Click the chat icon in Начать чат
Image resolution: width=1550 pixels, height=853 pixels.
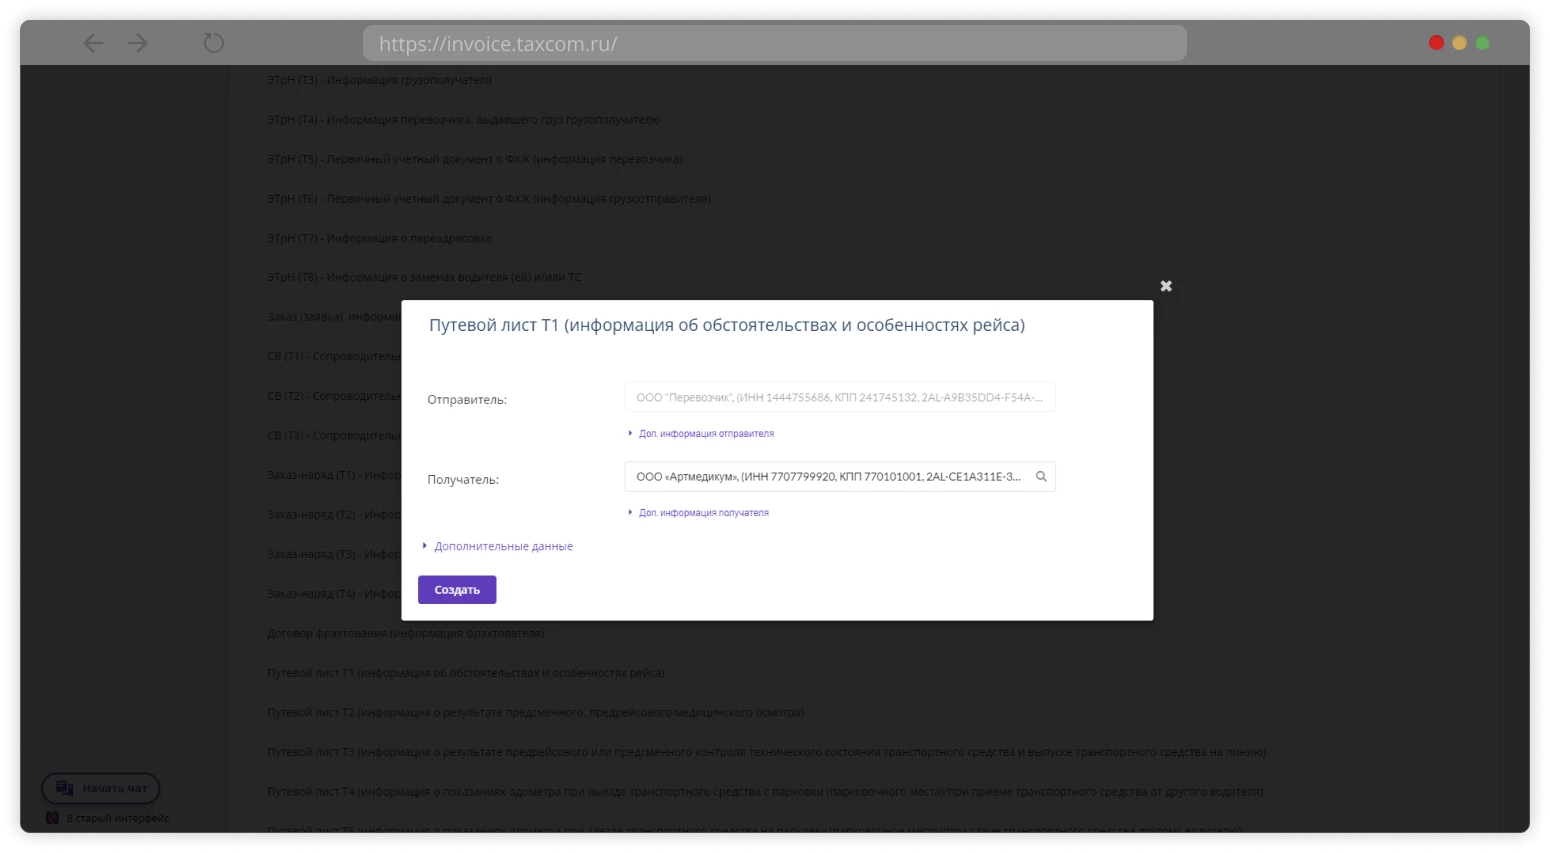pyautogui.click(x=64, y=788)
